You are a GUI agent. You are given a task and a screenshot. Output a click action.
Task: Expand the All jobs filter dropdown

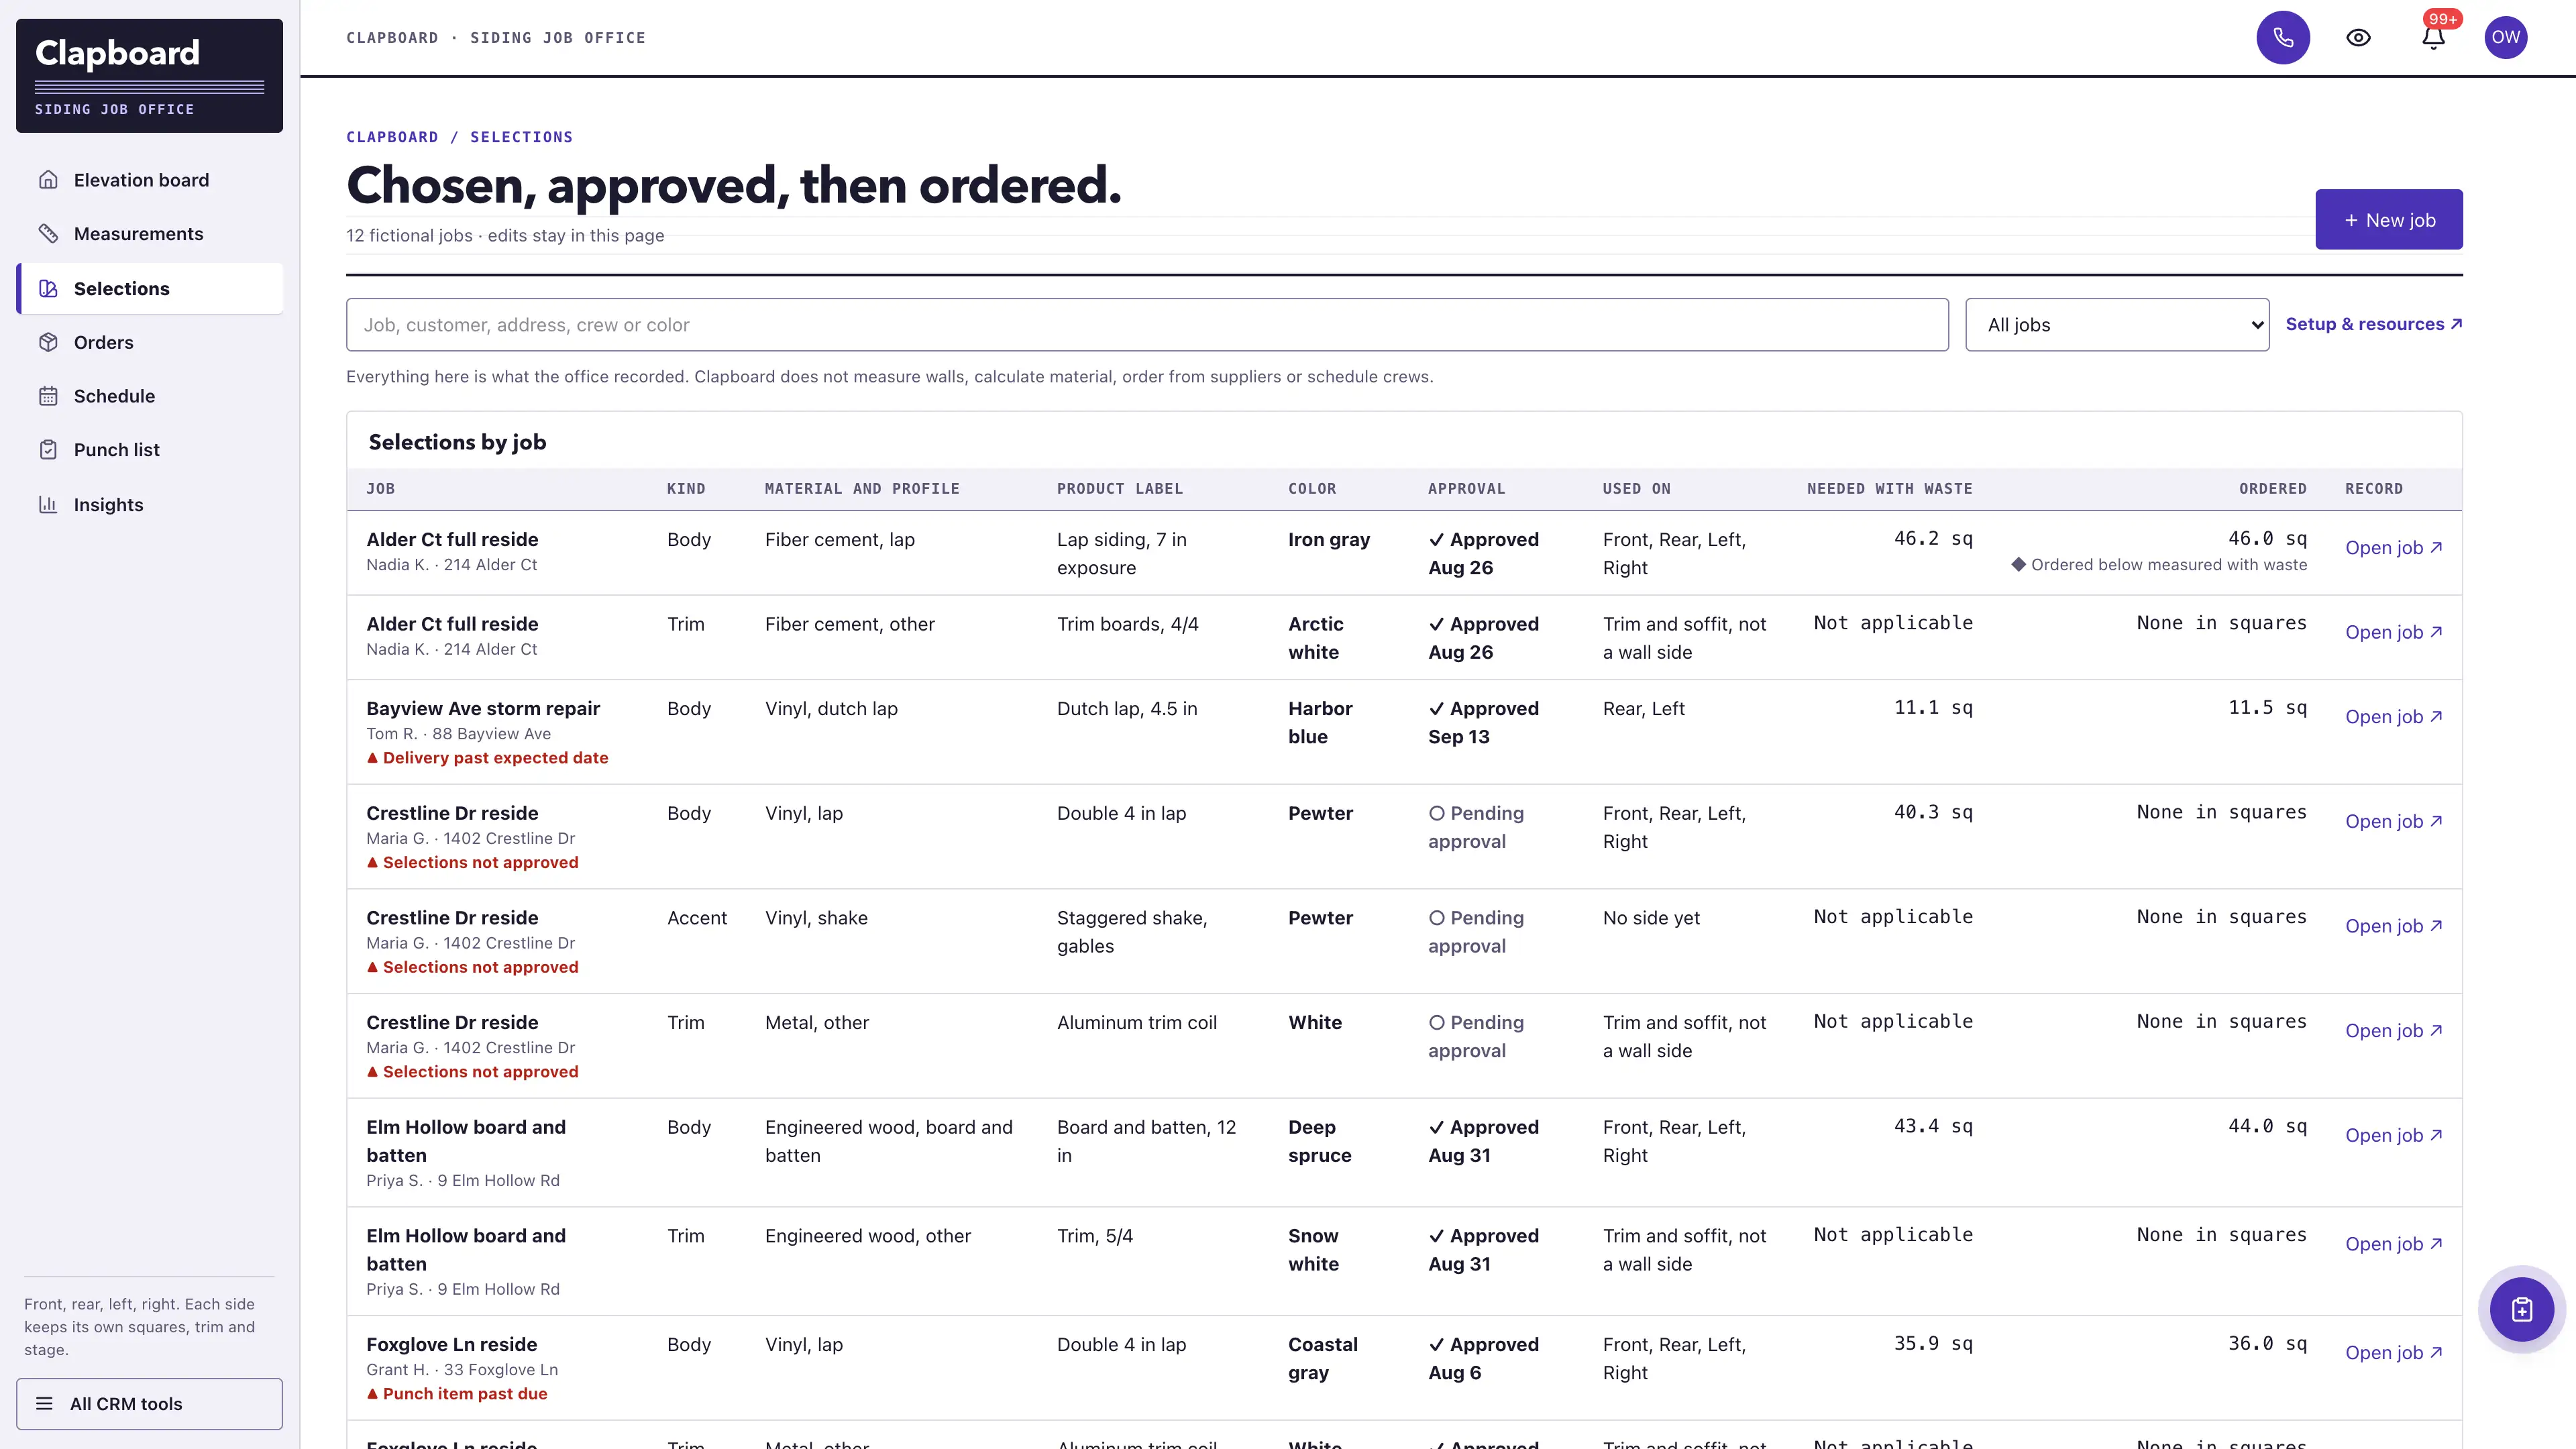pyautogui.click(x=2117, y=324)
